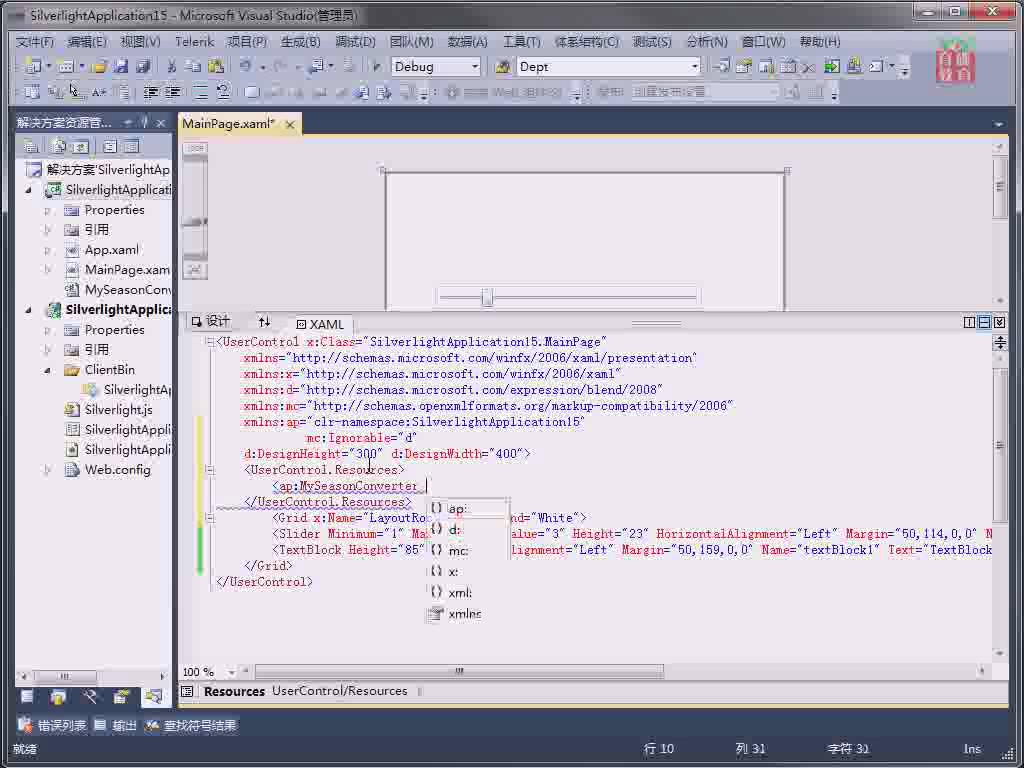
Task: Open the 生成(B) menu
Action: click(x=300, y=42)
